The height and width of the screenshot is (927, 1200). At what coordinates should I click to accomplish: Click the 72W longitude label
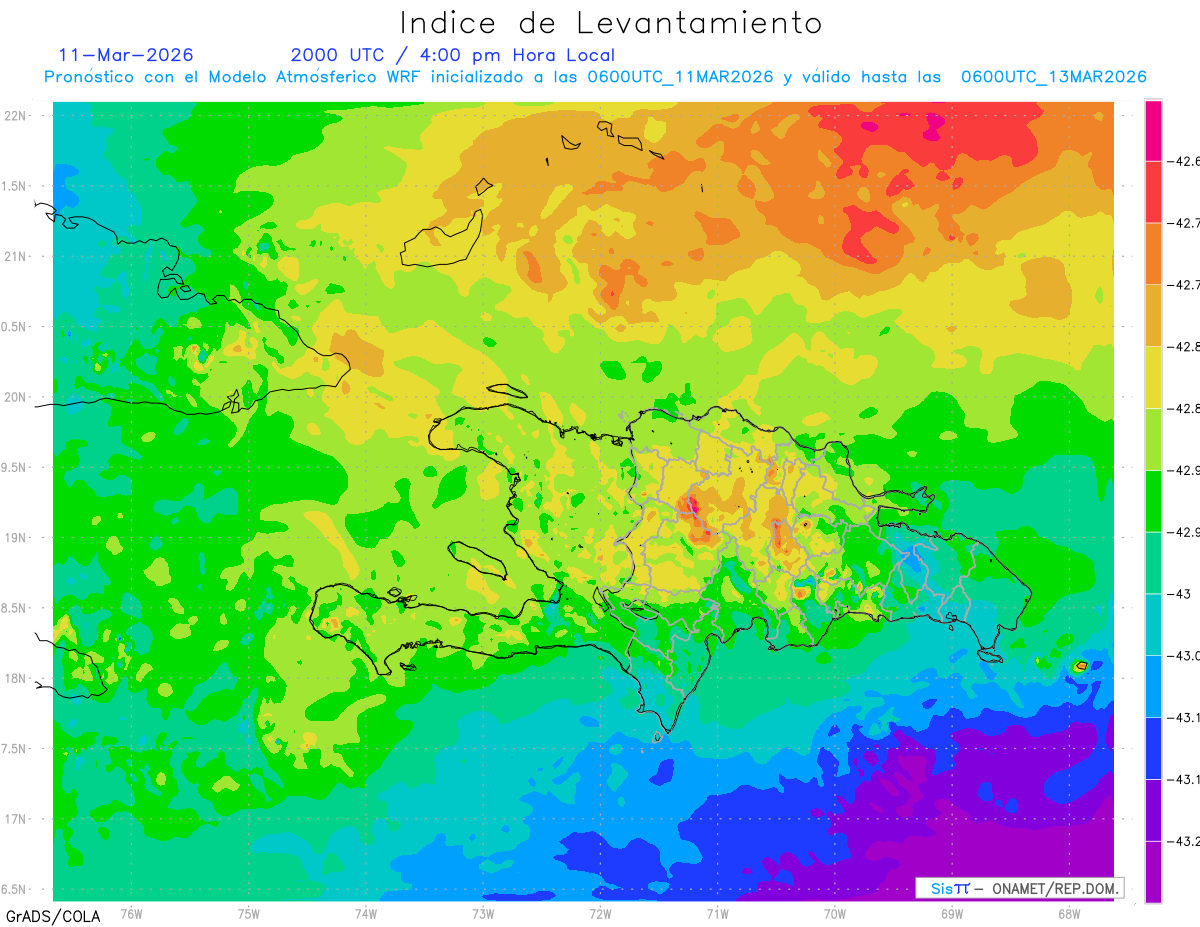click(600, 913)
